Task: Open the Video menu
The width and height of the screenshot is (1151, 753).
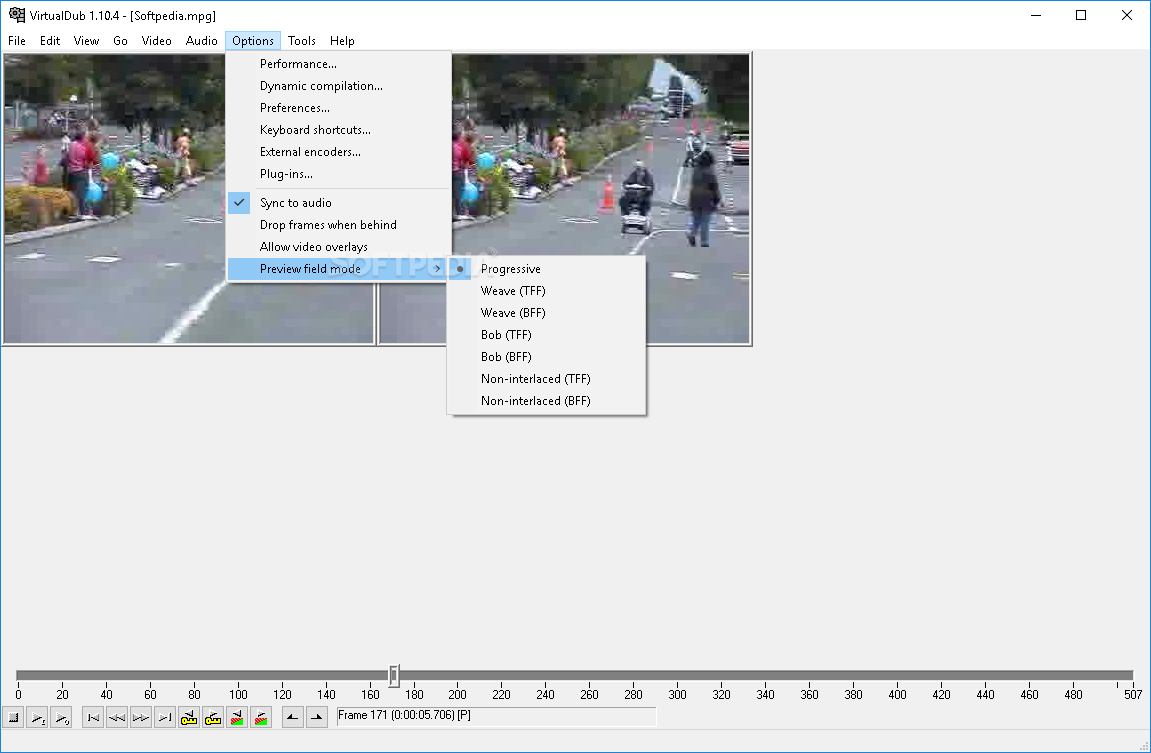Action: (x=156, y=41)
